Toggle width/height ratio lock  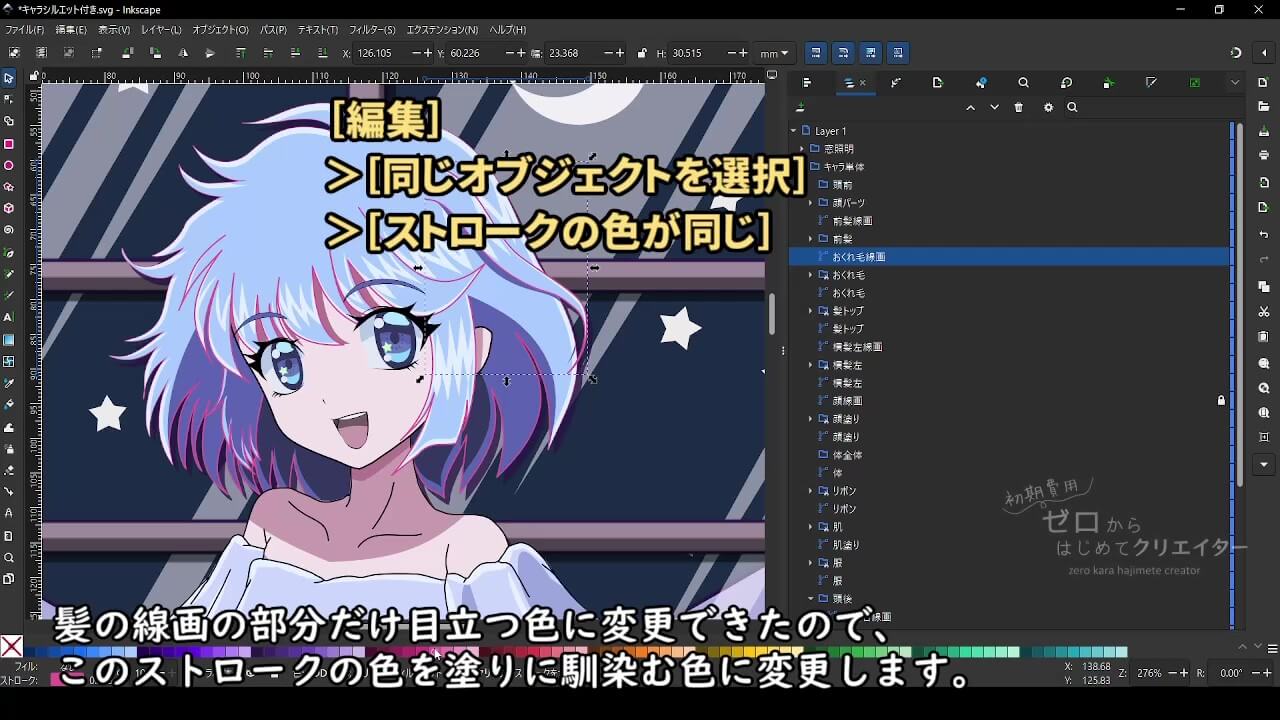click(x=641, y=53)
